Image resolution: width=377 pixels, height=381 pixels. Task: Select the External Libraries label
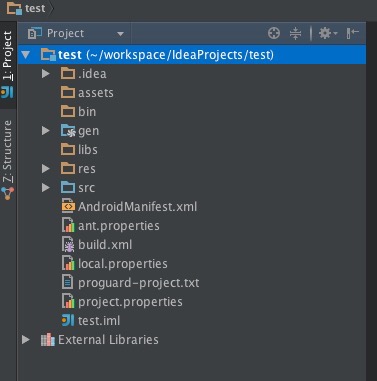(x=108, y=340)
